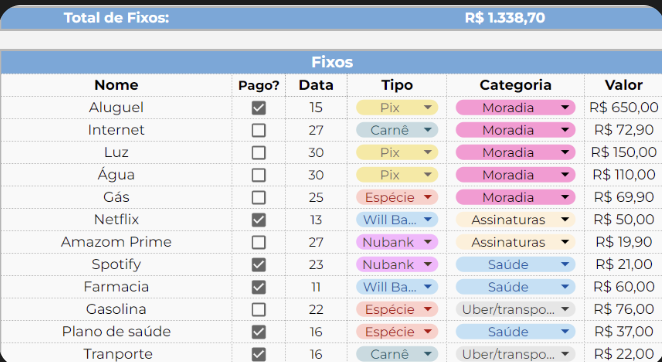
Task: Expand the Gás Espécie type dropdown
Action: pyautogui.click(x=397, y=197)
